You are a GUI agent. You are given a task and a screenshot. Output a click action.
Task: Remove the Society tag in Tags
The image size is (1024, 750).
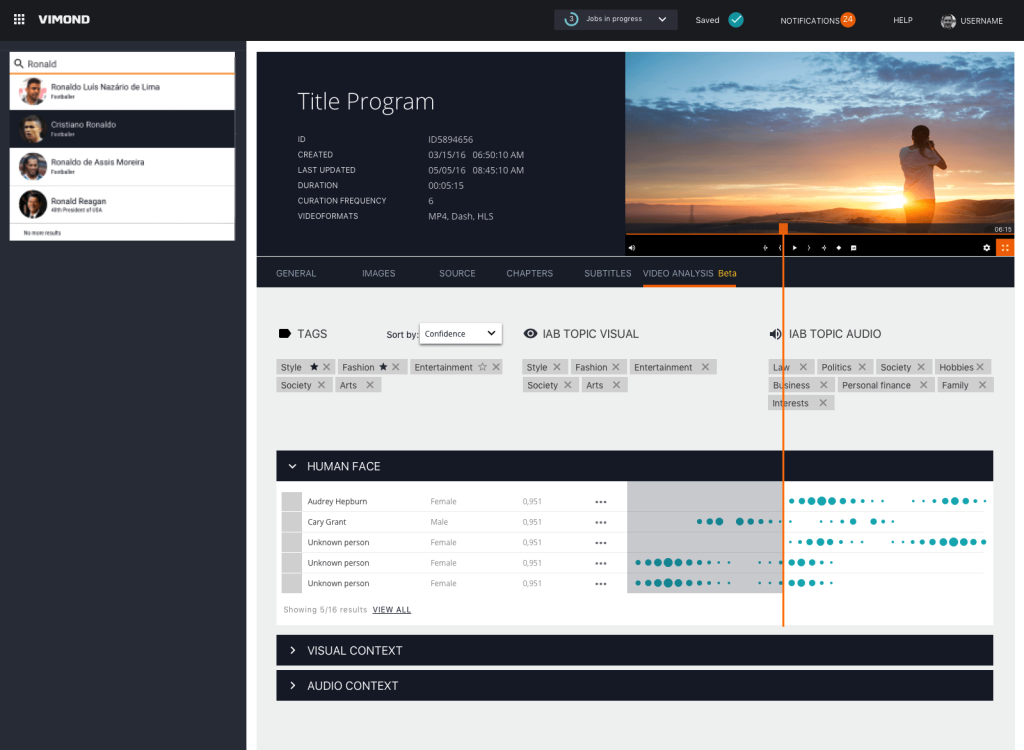point(321,385)
